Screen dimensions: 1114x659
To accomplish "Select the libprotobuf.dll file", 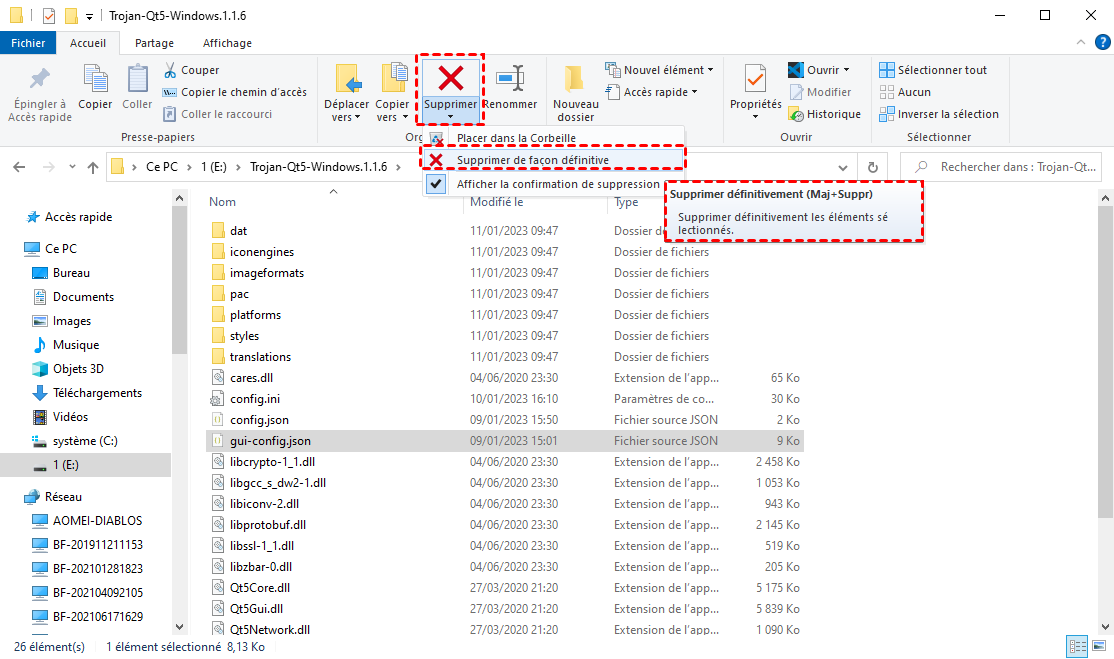I will [268, 525].
